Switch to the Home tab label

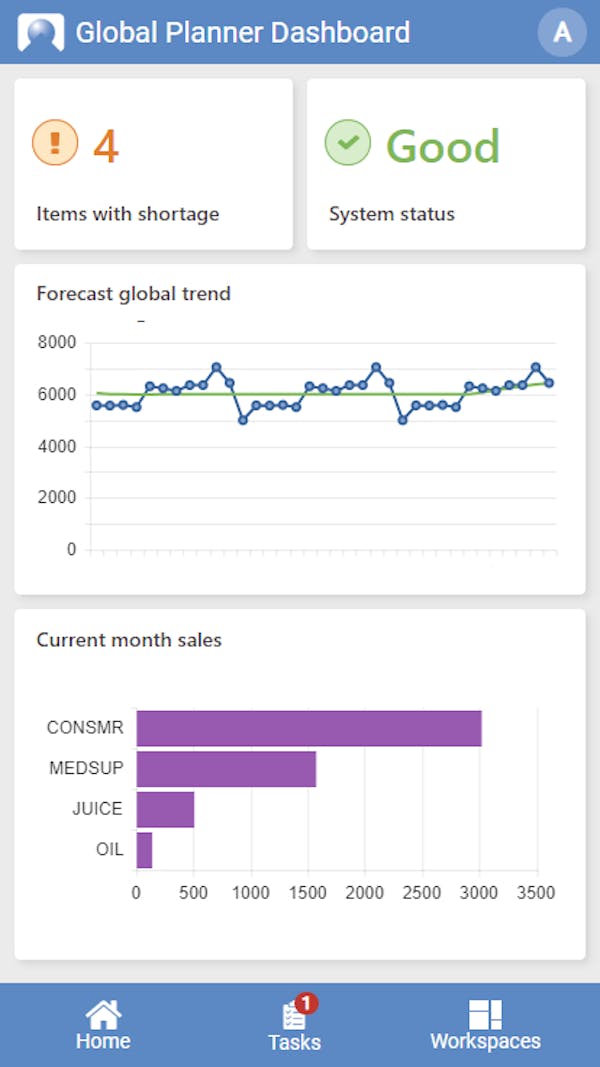tap(103, 1041)
